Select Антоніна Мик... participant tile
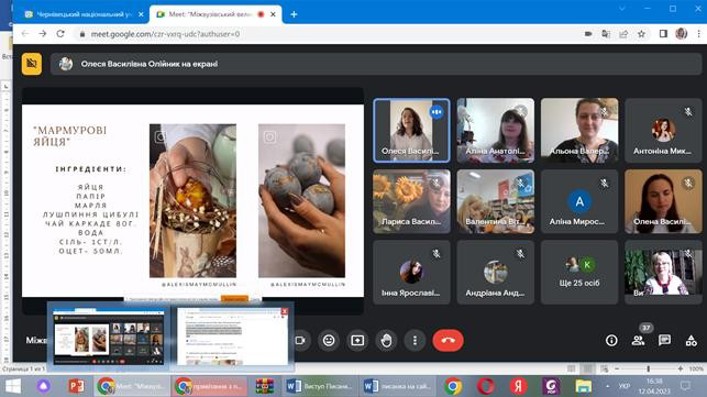The width and height of the screenshot is (707, 397). click(663, 130)
